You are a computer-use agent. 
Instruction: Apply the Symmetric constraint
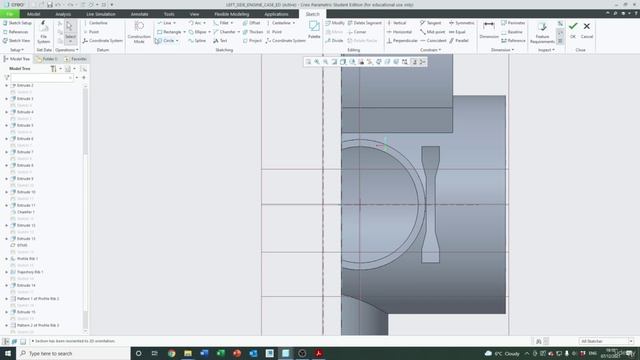click(462, 23)
